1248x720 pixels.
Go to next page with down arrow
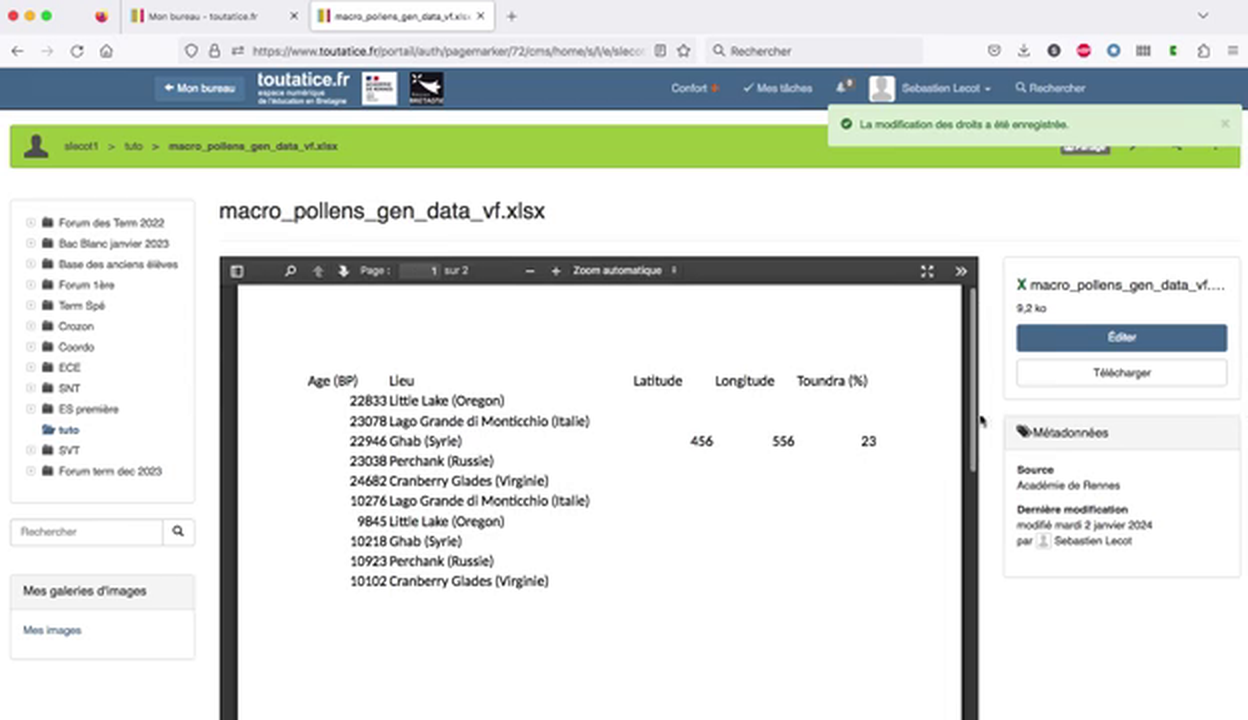(x=343, y=270)
